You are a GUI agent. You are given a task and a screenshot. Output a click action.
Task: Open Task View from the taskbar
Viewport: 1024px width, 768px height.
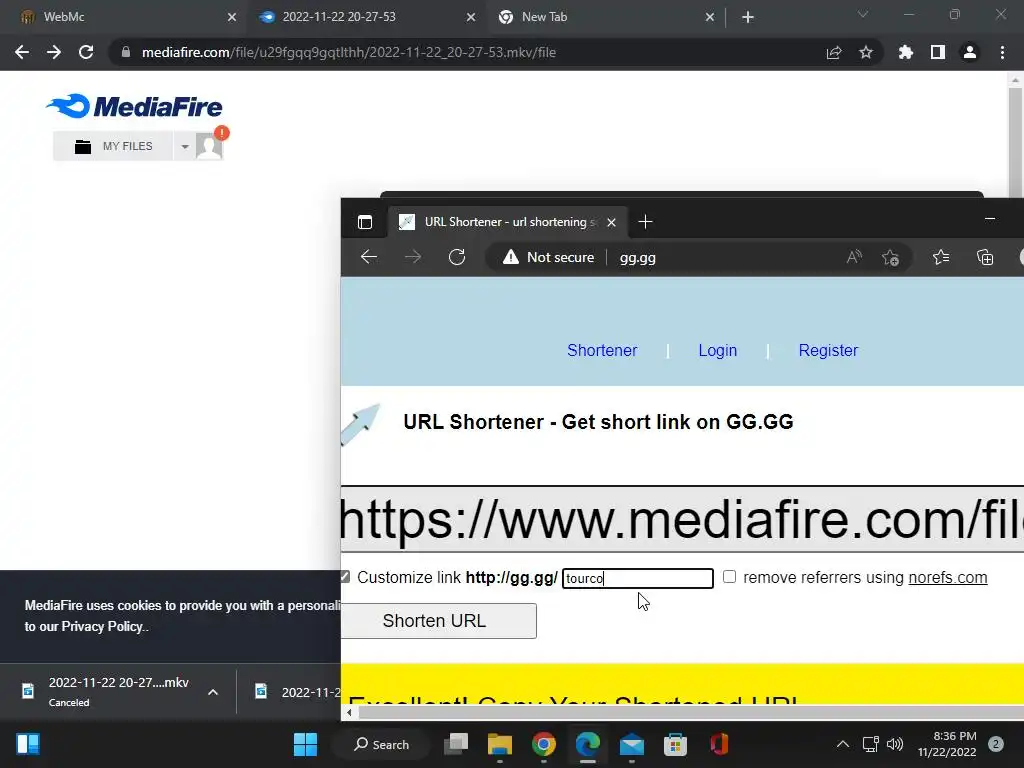click(456, 744)
